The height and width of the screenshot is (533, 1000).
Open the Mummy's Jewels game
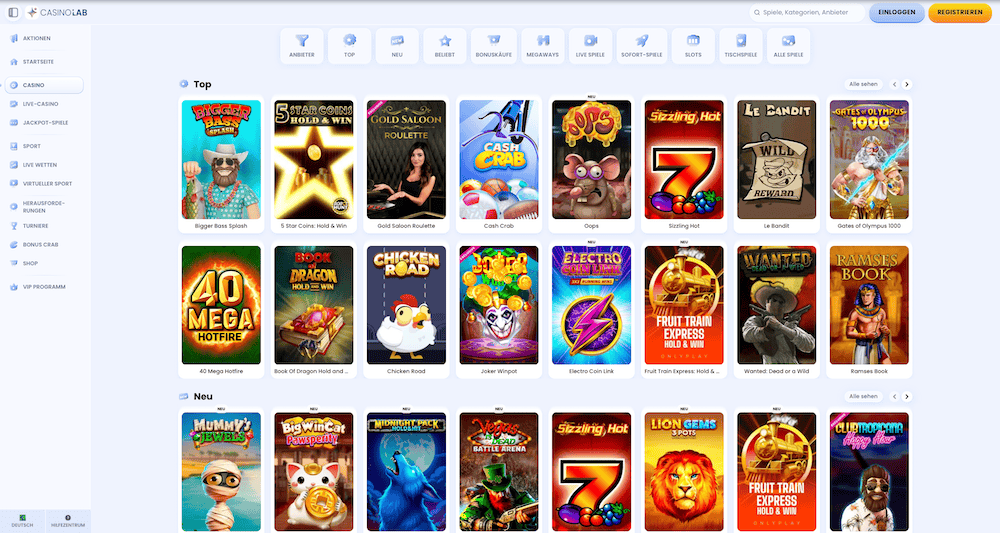(x=221, y=472)
